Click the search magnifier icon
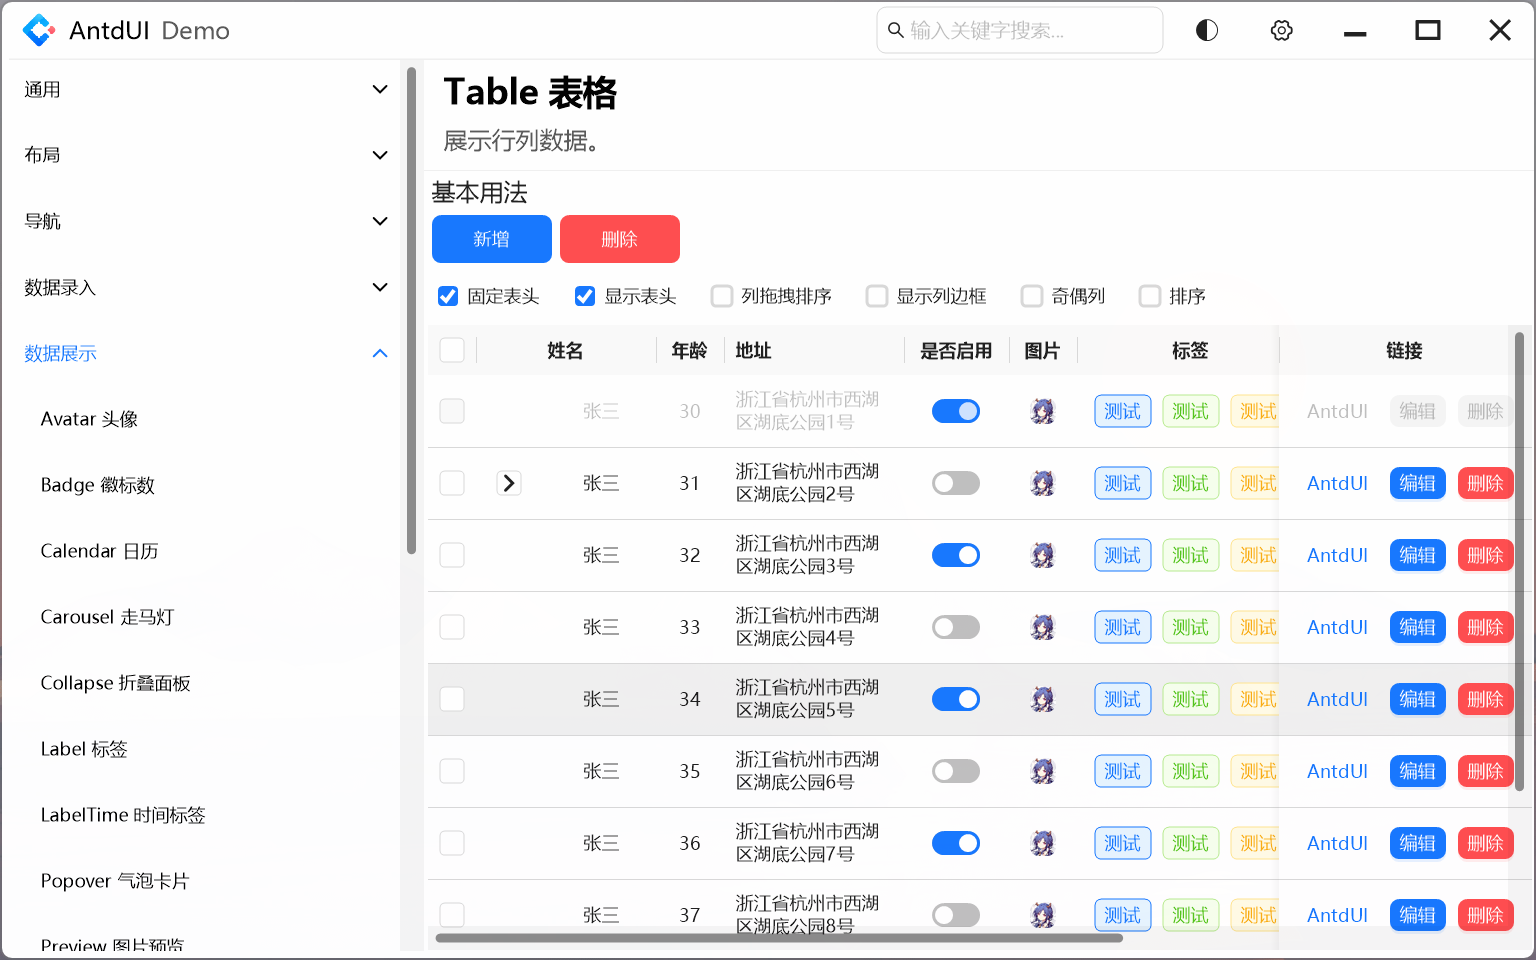This screenshot has width=1536, height=960. pos(895,30)
